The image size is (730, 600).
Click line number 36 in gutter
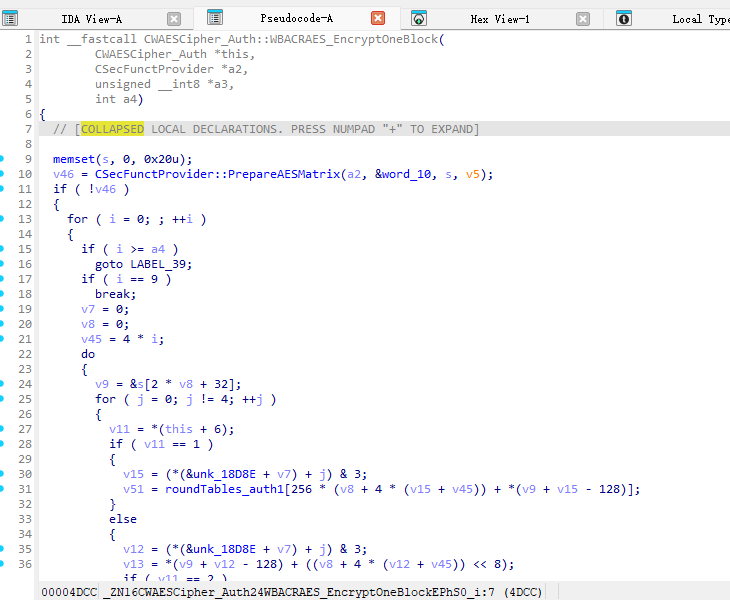pos(25,564)
